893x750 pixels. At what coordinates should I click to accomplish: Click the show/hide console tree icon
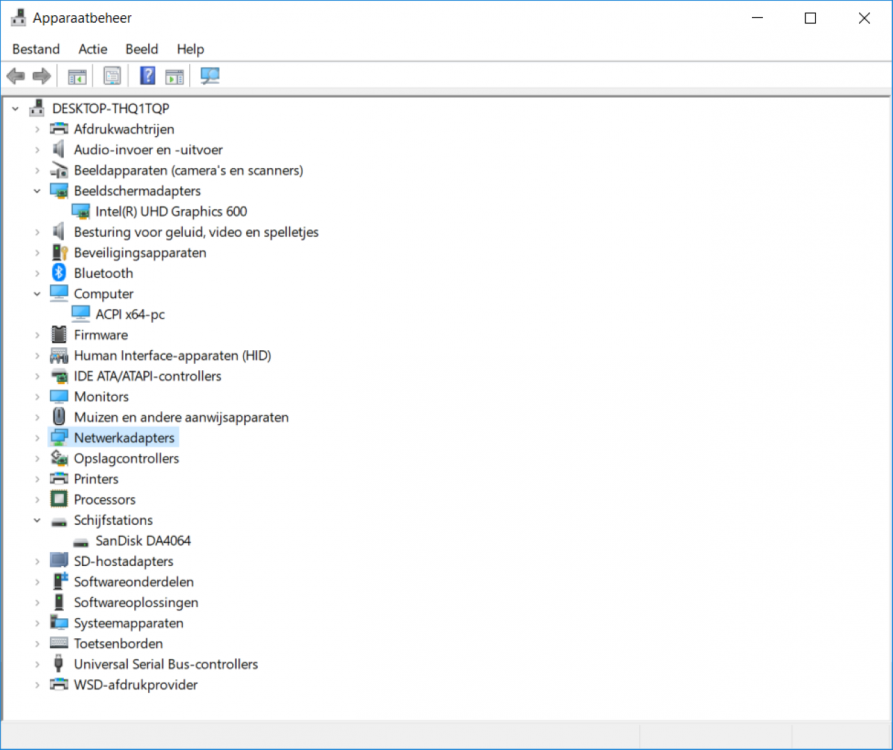[x=77, y=76]
